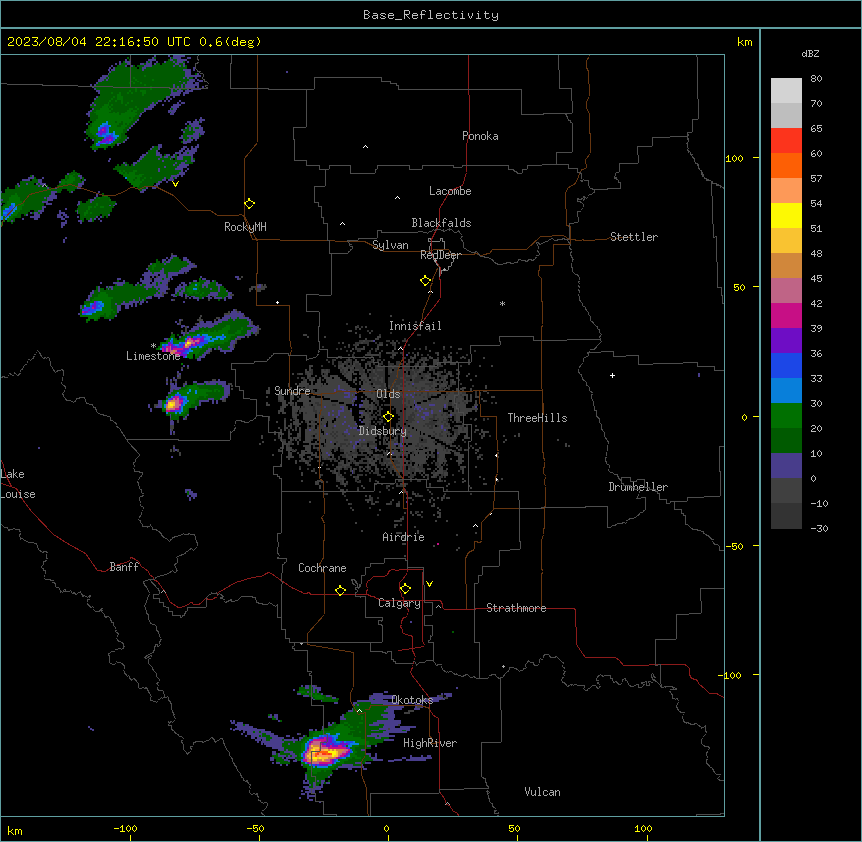Click the RockyMH label
862x842 pixels.
(x=245, y=227)
